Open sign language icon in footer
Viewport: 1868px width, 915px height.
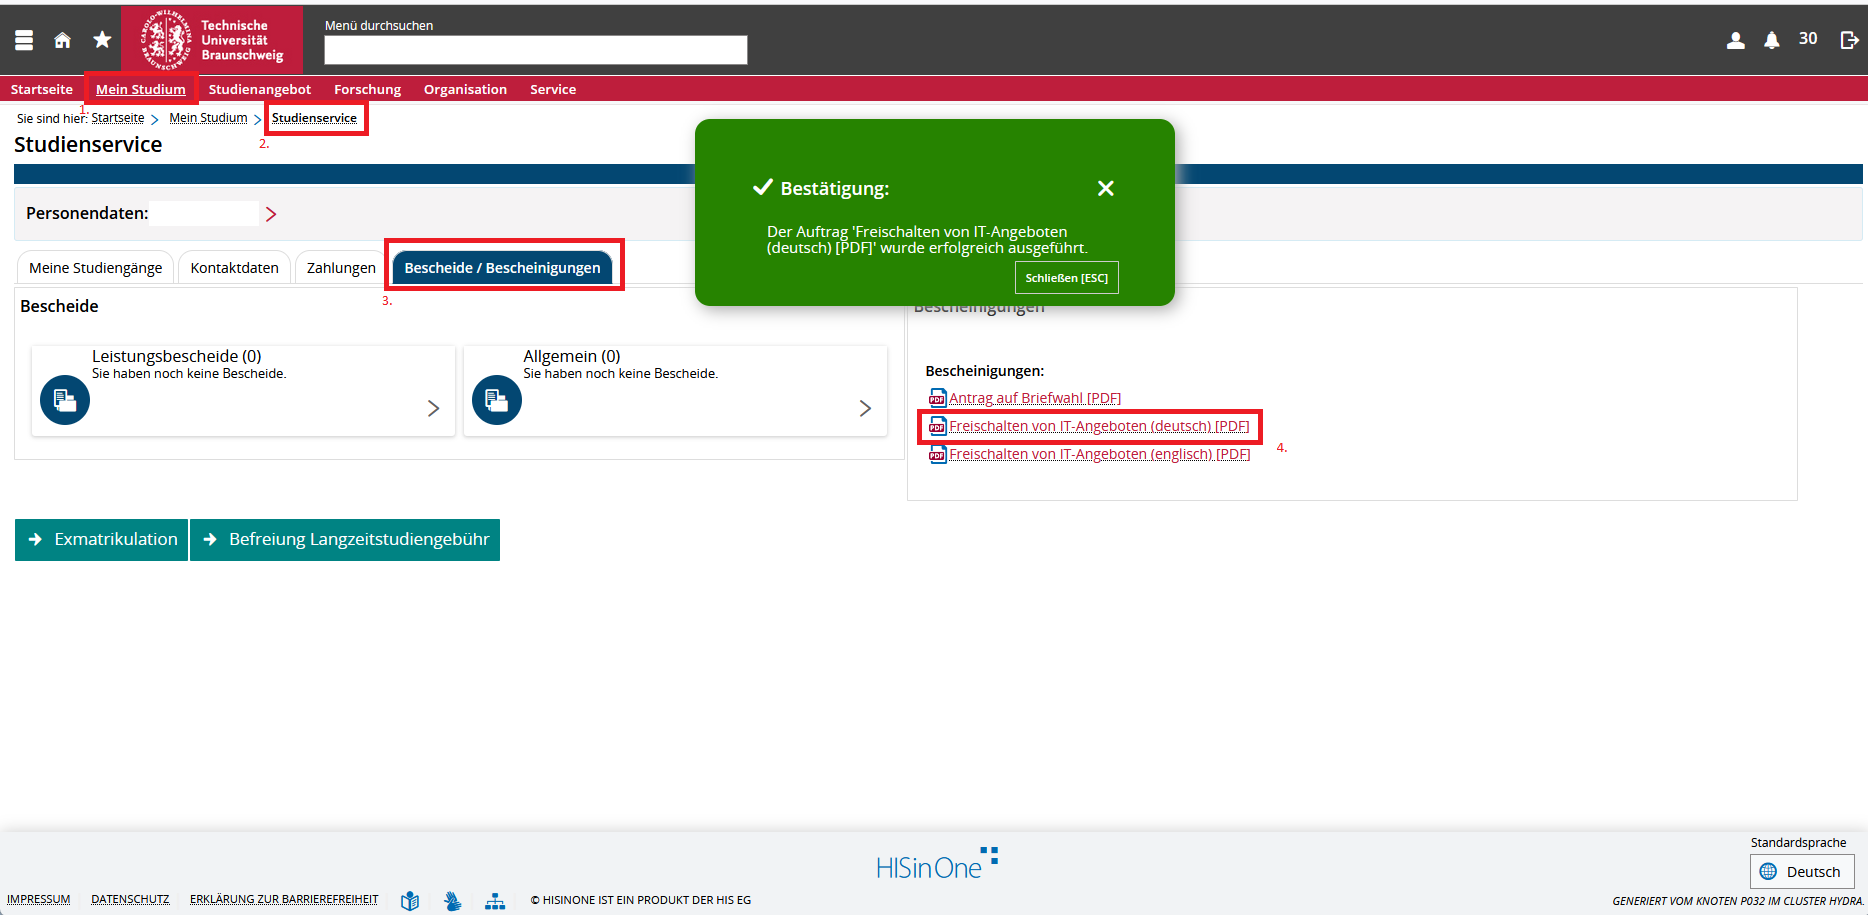453,901
